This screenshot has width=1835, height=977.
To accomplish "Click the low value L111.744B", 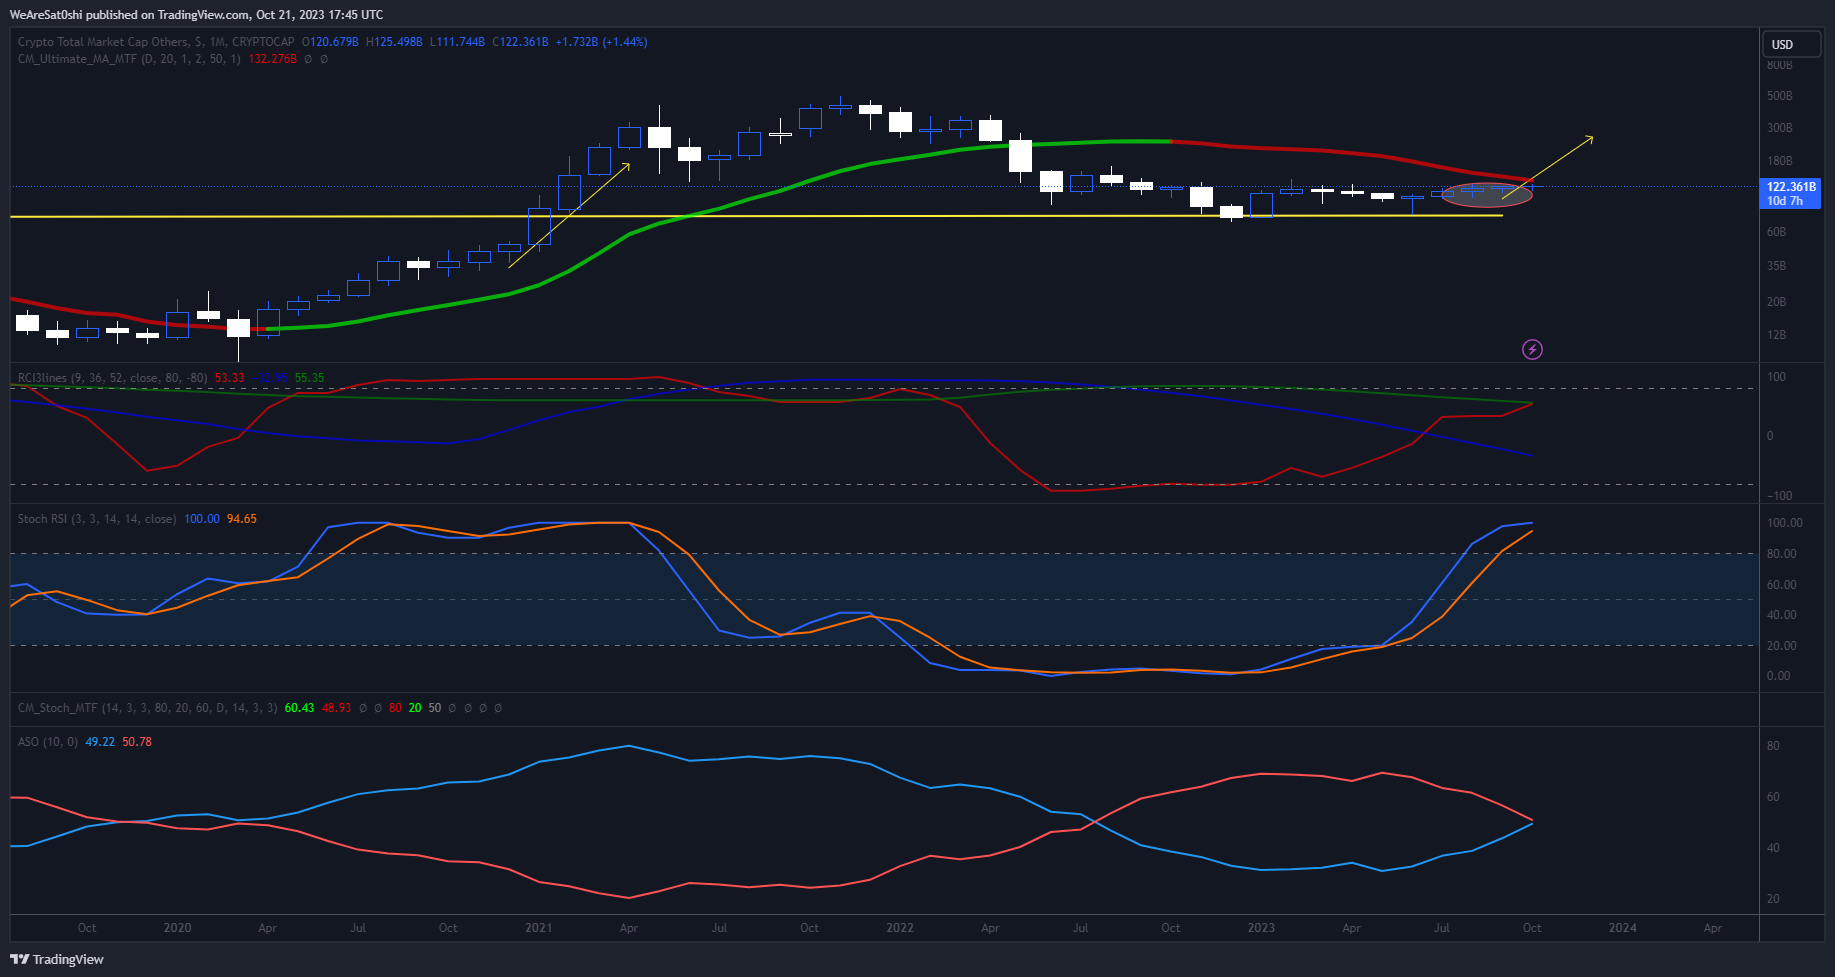I will click(457, 42).
